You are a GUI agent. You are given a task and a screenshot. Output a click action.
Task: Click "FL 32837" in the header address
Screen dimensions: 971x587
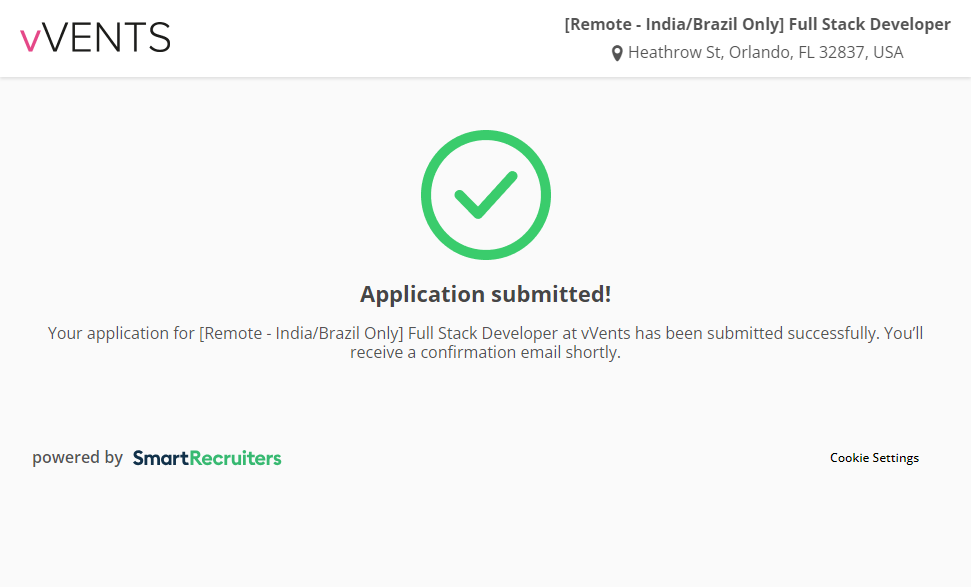pyautogui.click(x=833, y=52)
